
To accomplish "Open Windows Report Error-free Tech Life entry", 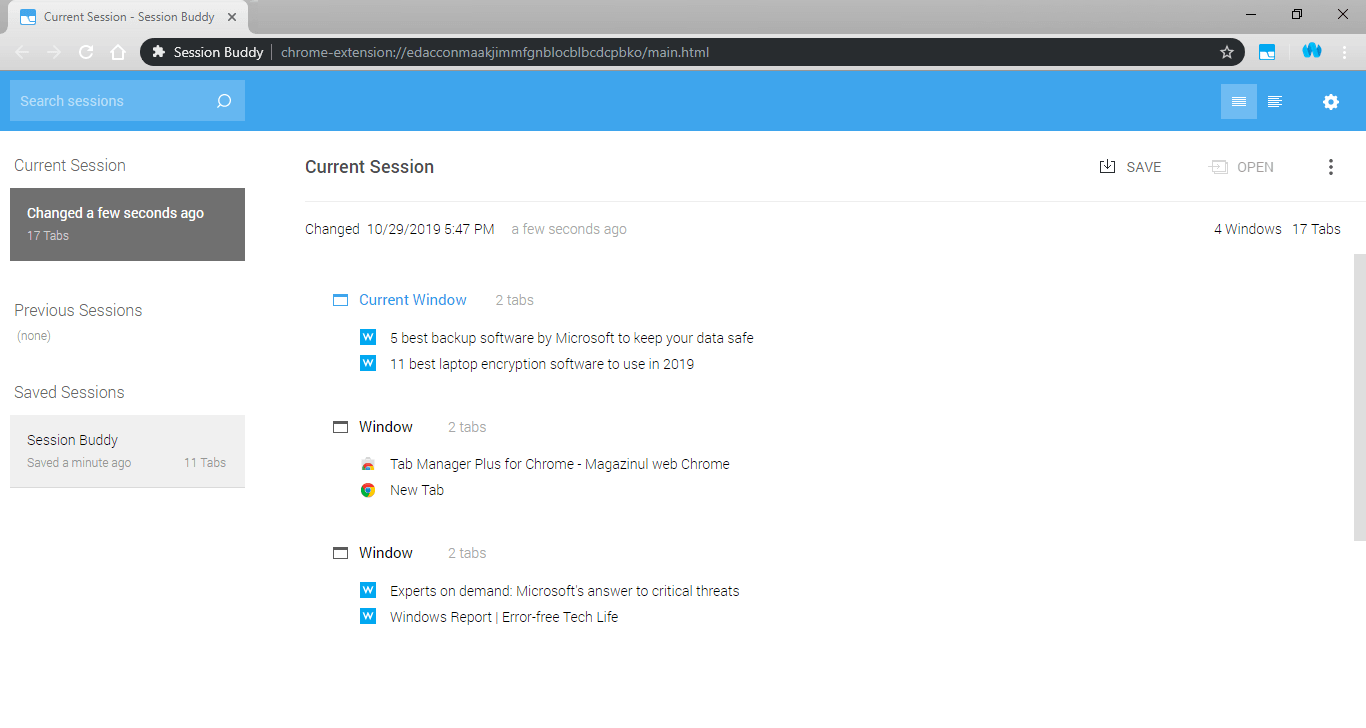I will (x=504, y=617).
